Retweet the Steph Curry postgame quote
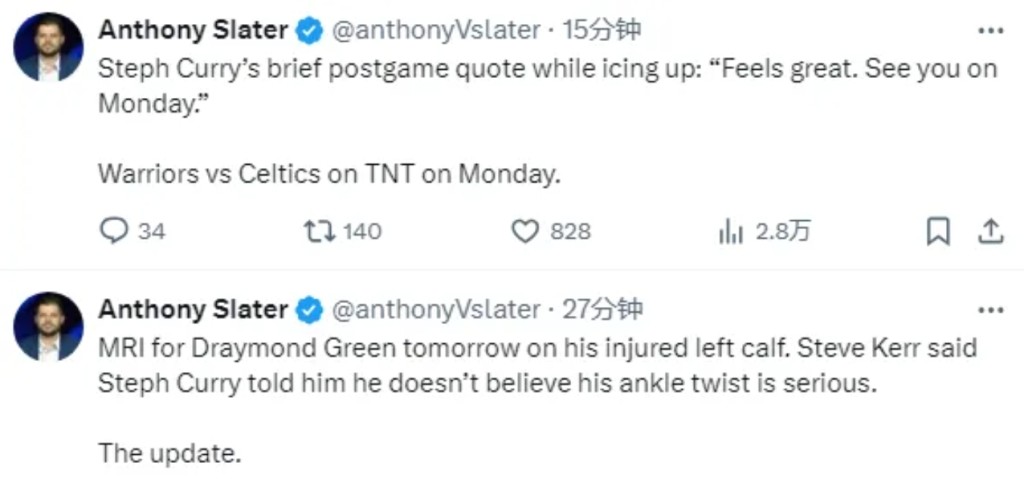Image resolution: width=1024 pixels, height=479 pixels. coord(318,232)
